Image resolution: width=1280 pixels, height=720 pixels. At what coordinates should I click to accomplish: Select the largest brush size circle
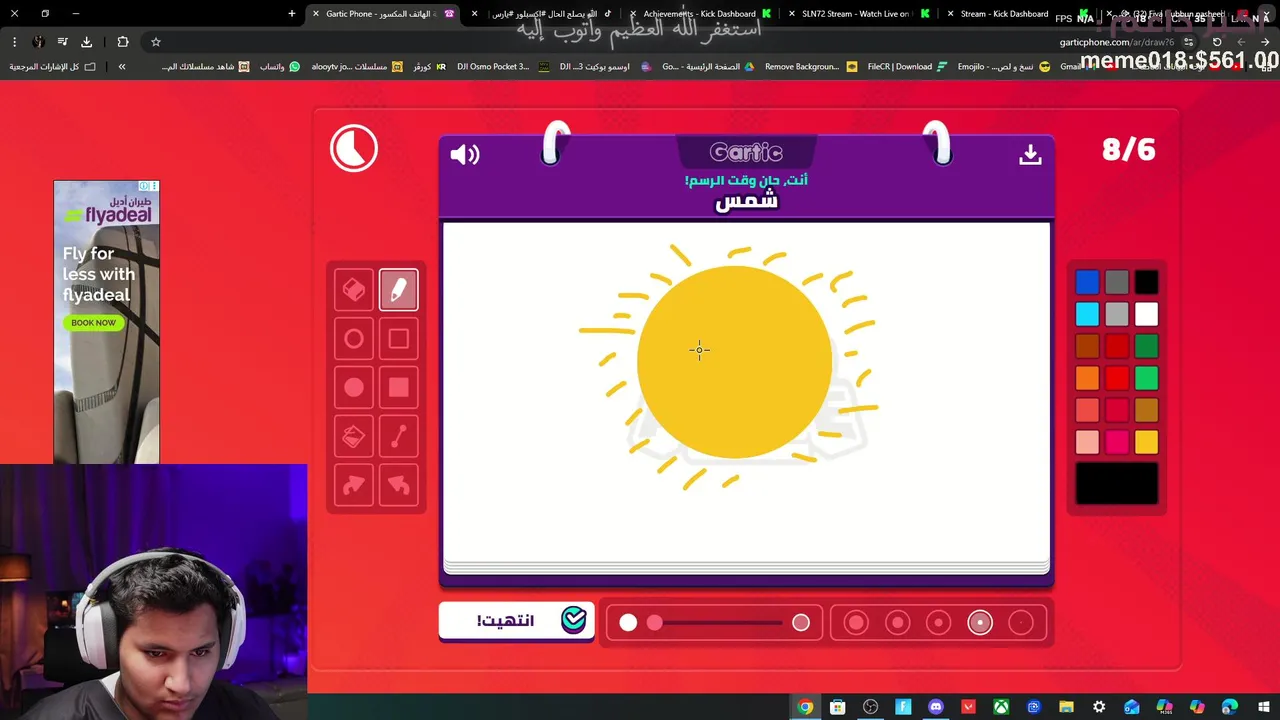pos(856,623)
